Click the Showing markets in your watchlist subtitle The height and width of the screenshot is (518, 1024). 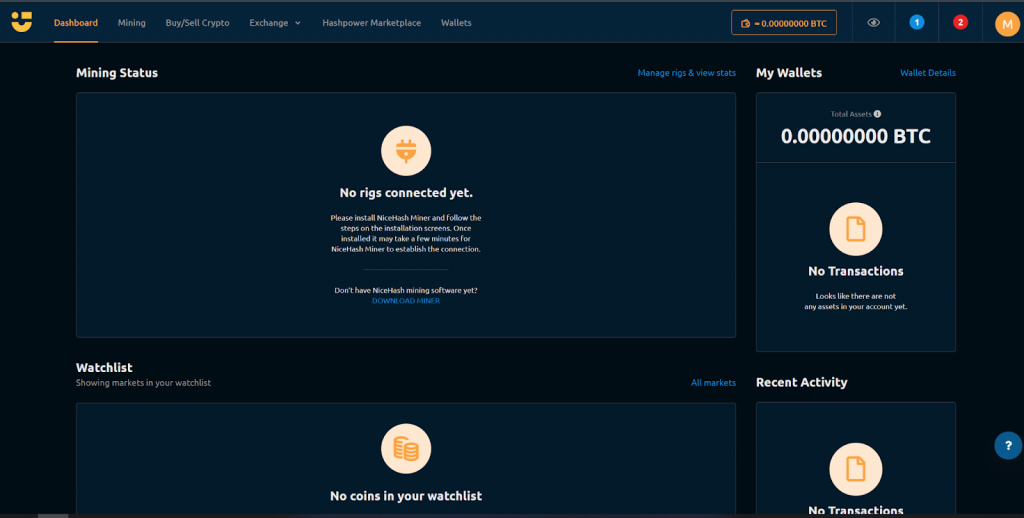(143, 383)
